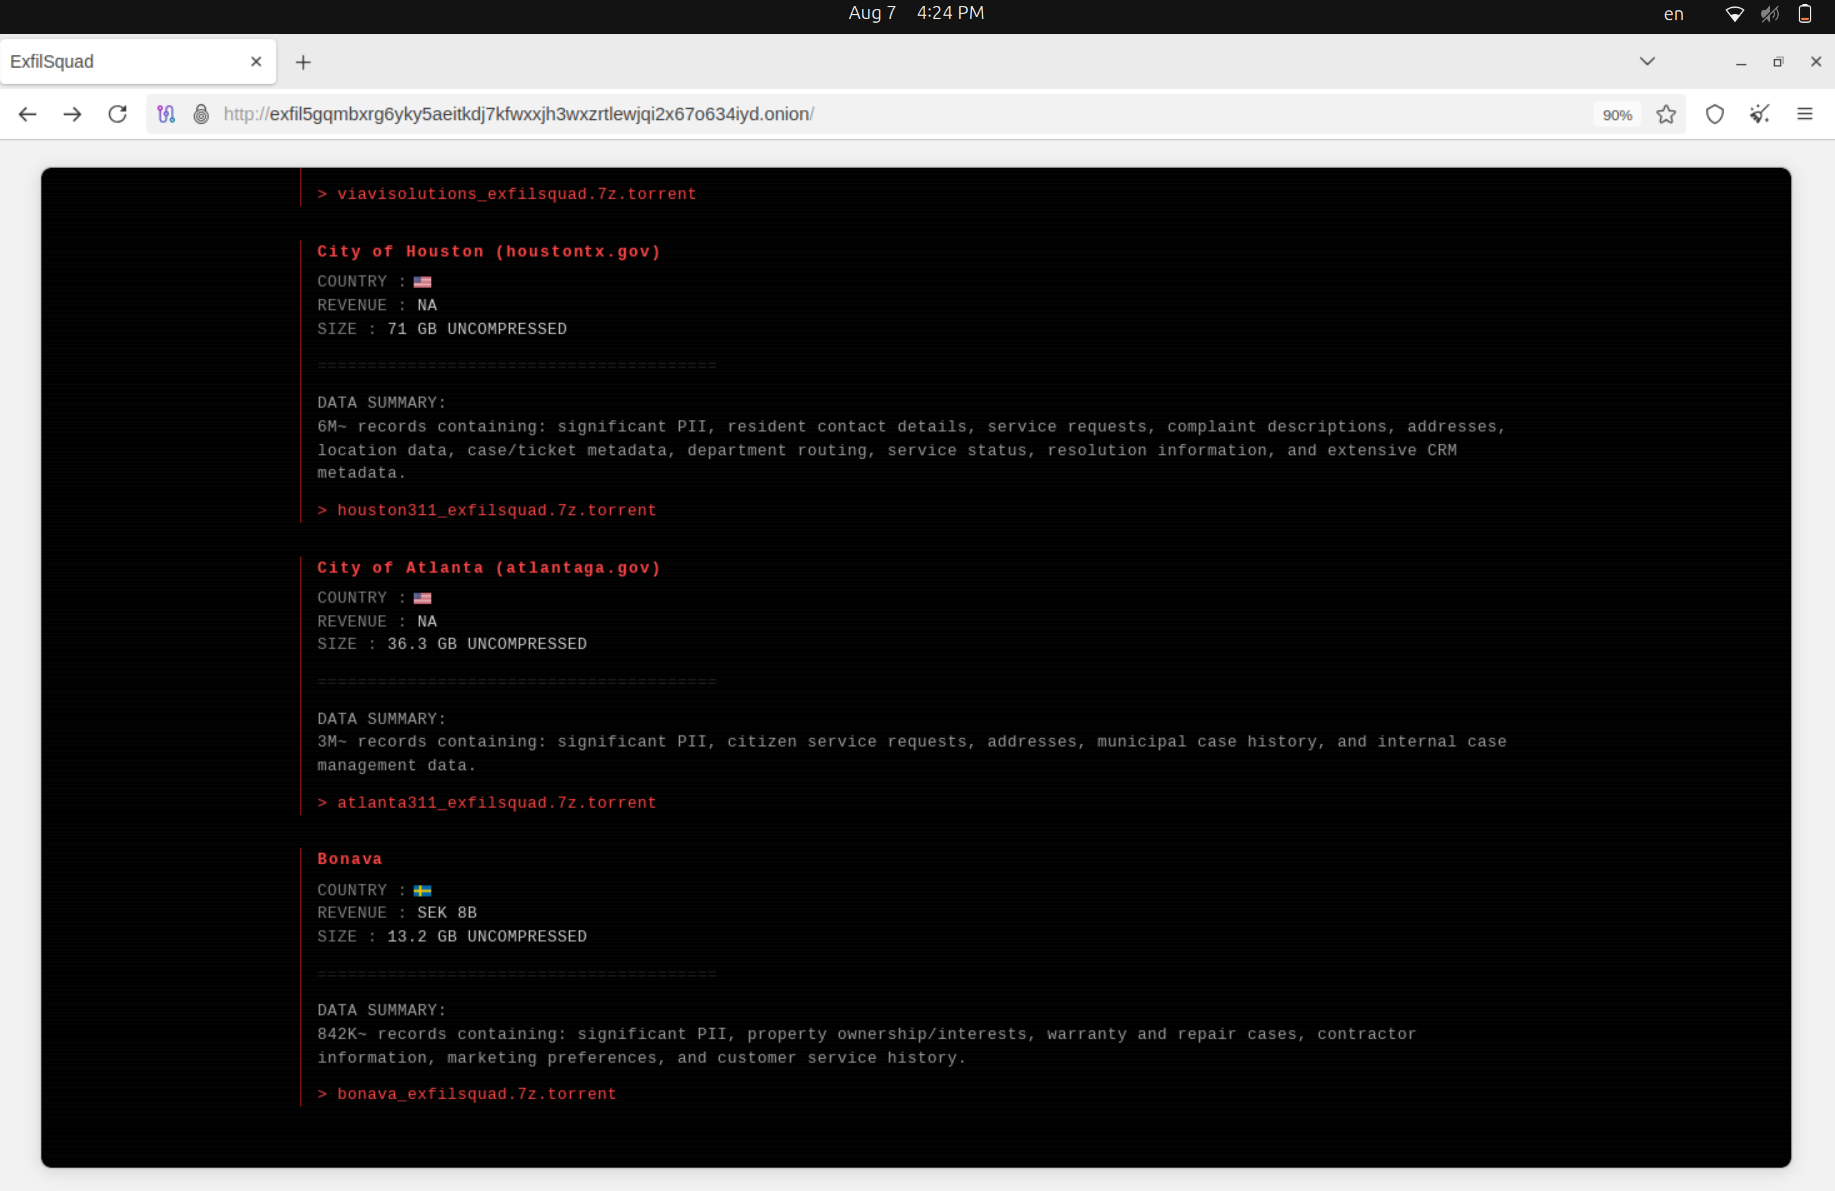The width and height of the screenshot is (1835, 1191).
Task: Click the Houston REVENUE NA value
Action: point(427,305)
